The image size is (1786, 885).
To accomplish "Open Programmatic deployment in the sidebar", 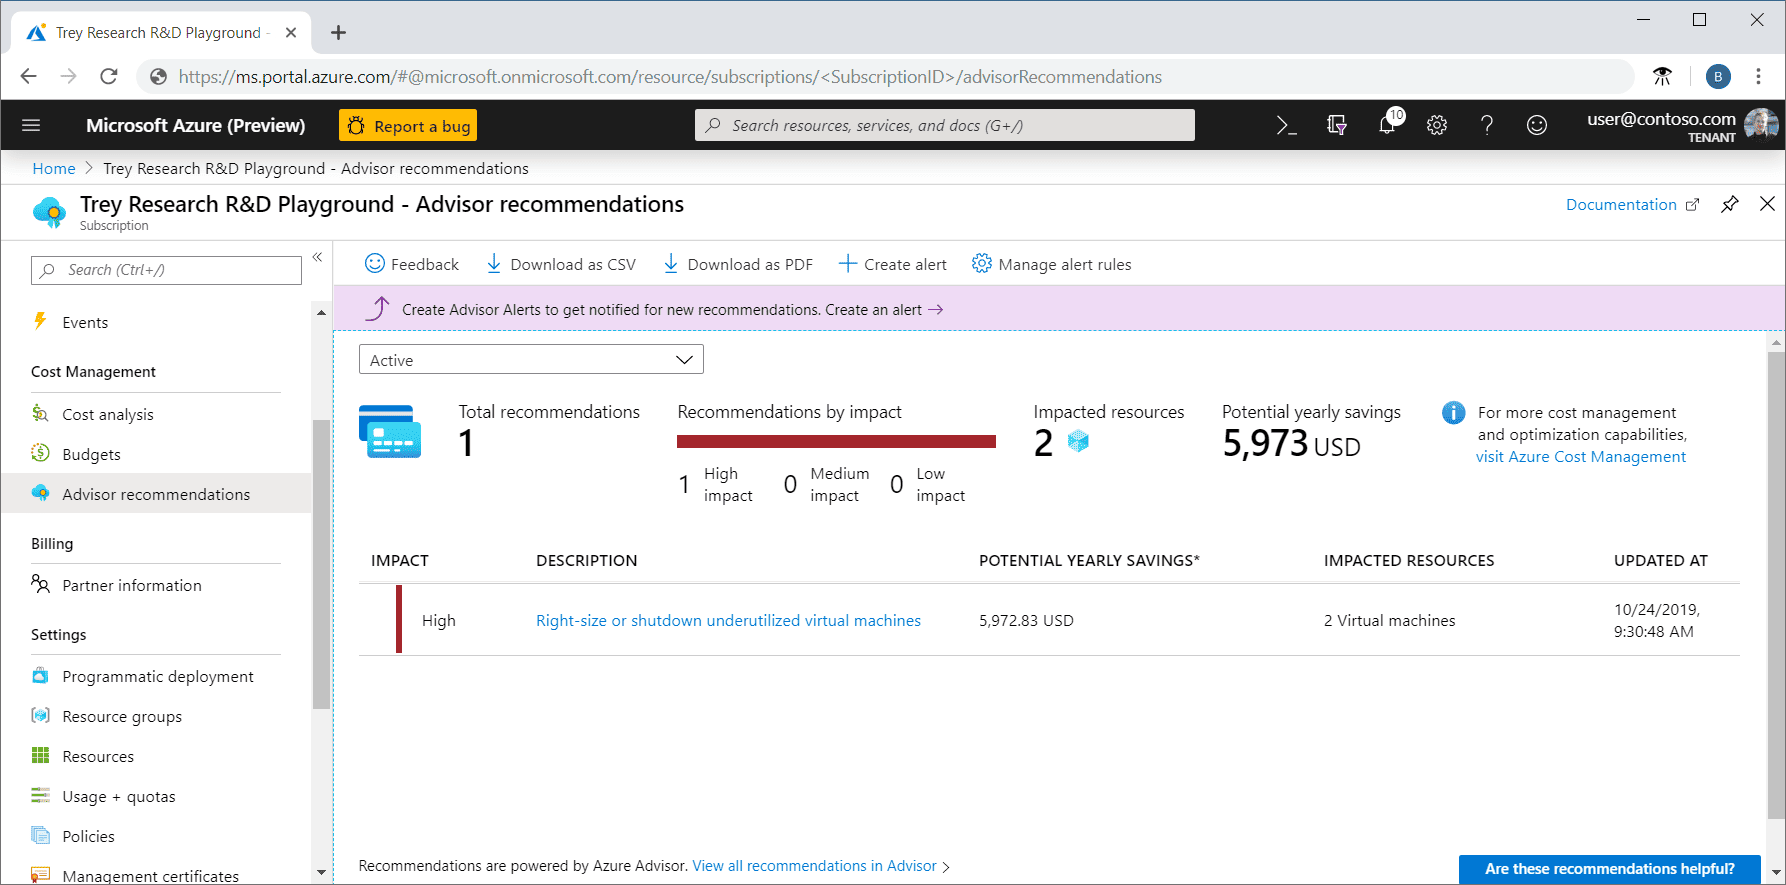I will [156, 676].
